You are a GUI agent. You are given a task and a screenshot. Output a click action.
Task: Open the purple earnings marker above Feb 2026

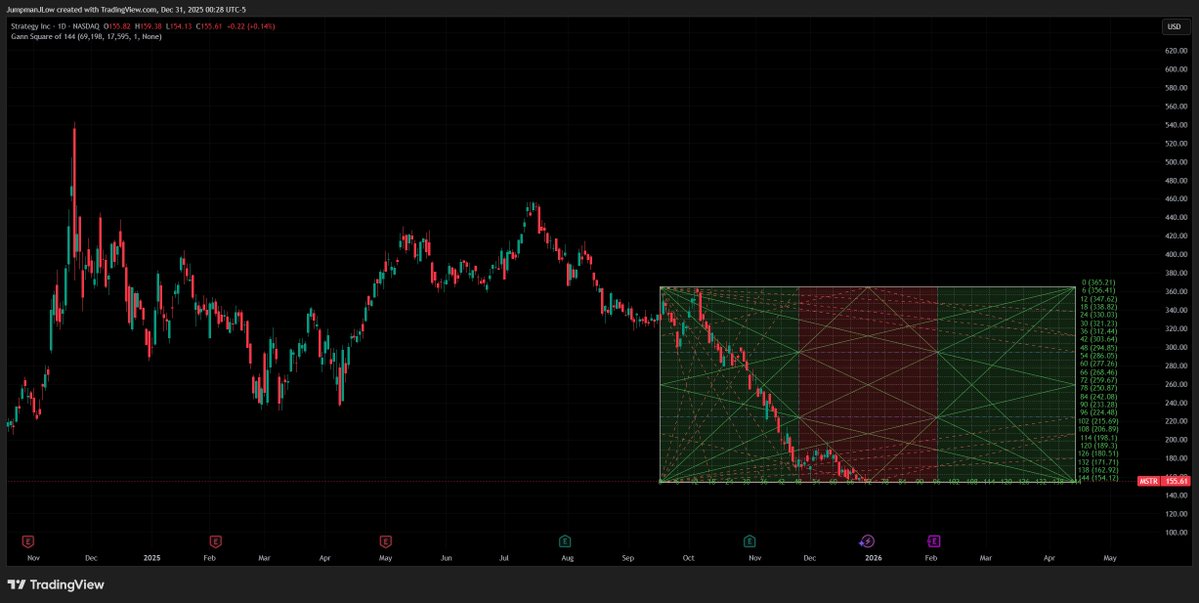tap(934, 541)
